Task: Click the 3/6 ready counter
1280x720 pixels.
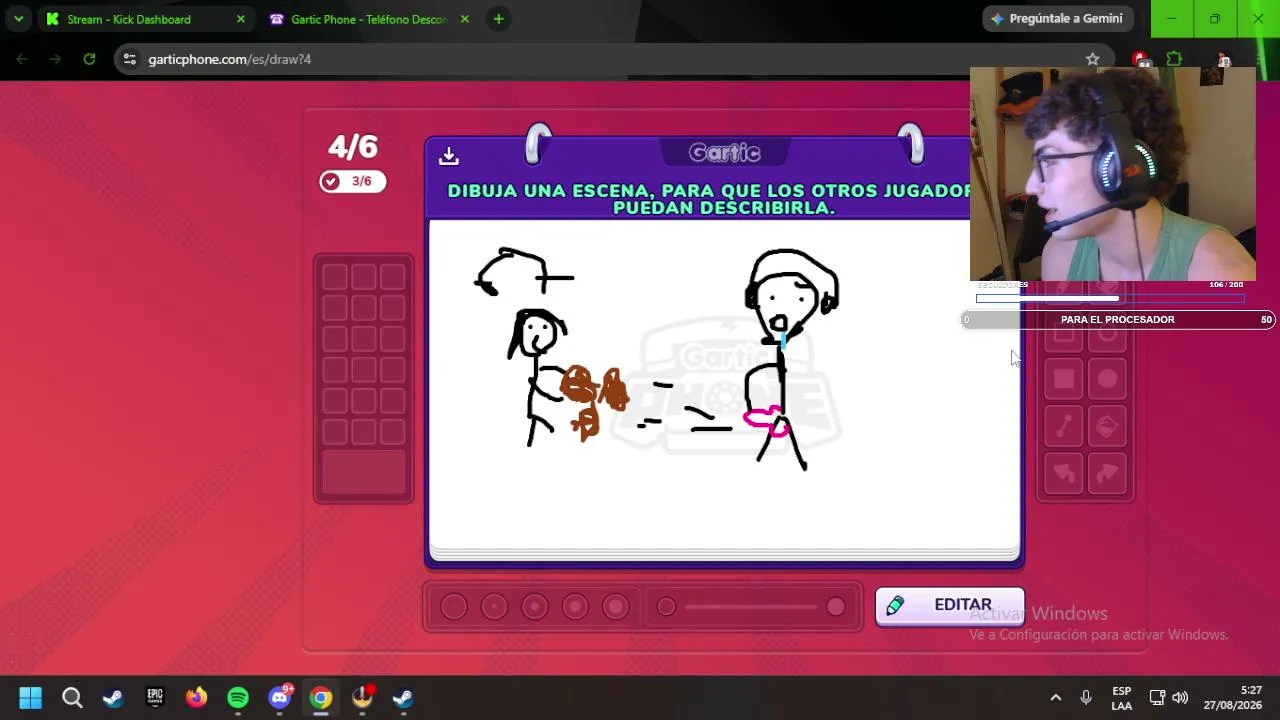Action: point(352,181)
